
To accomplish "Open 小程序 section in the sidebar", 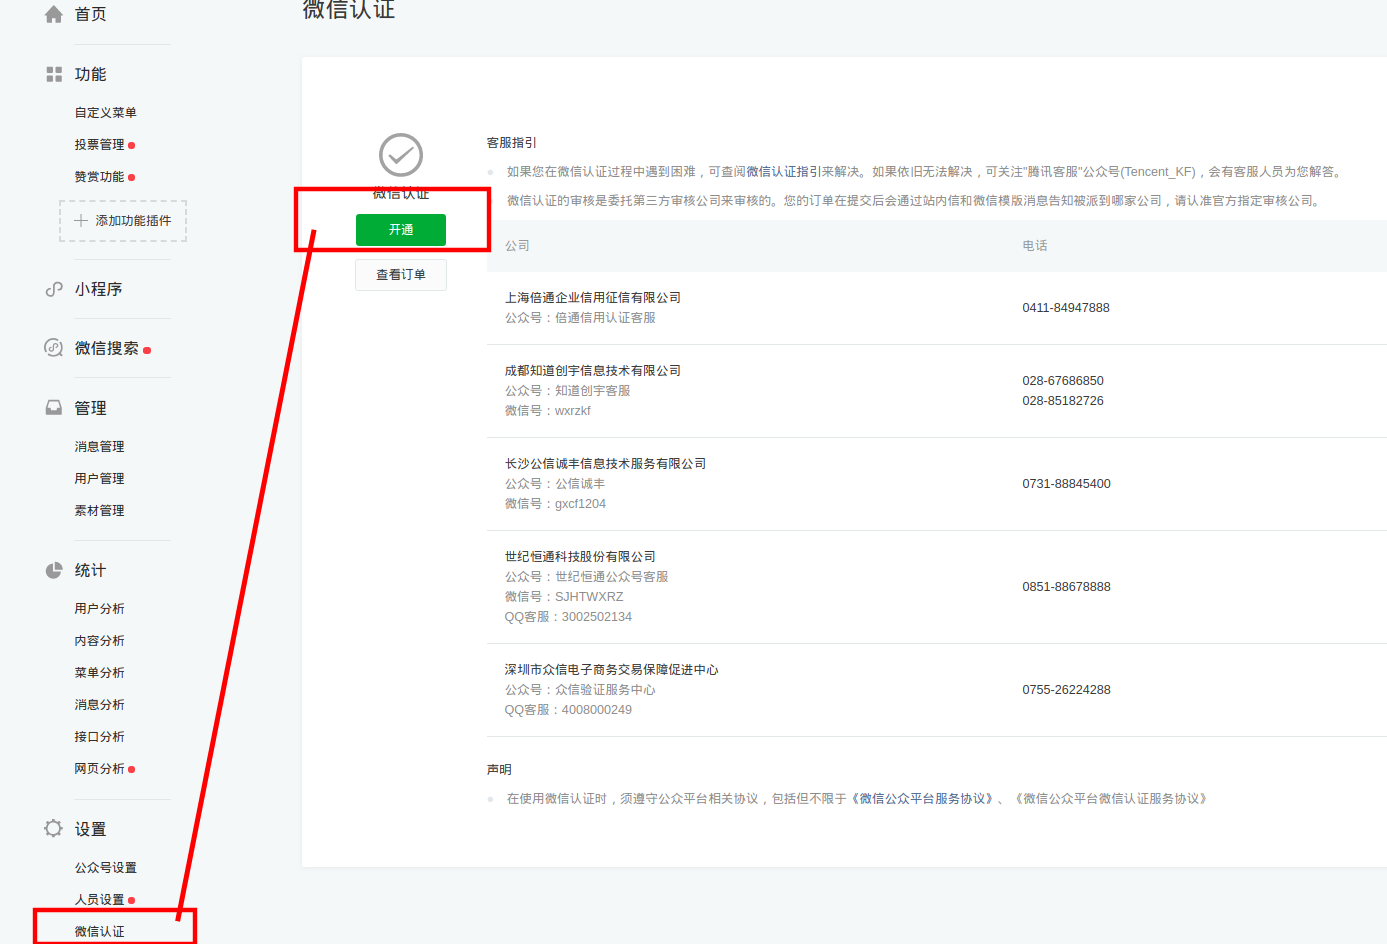I will pyautogui.click(x=98, y=289).
